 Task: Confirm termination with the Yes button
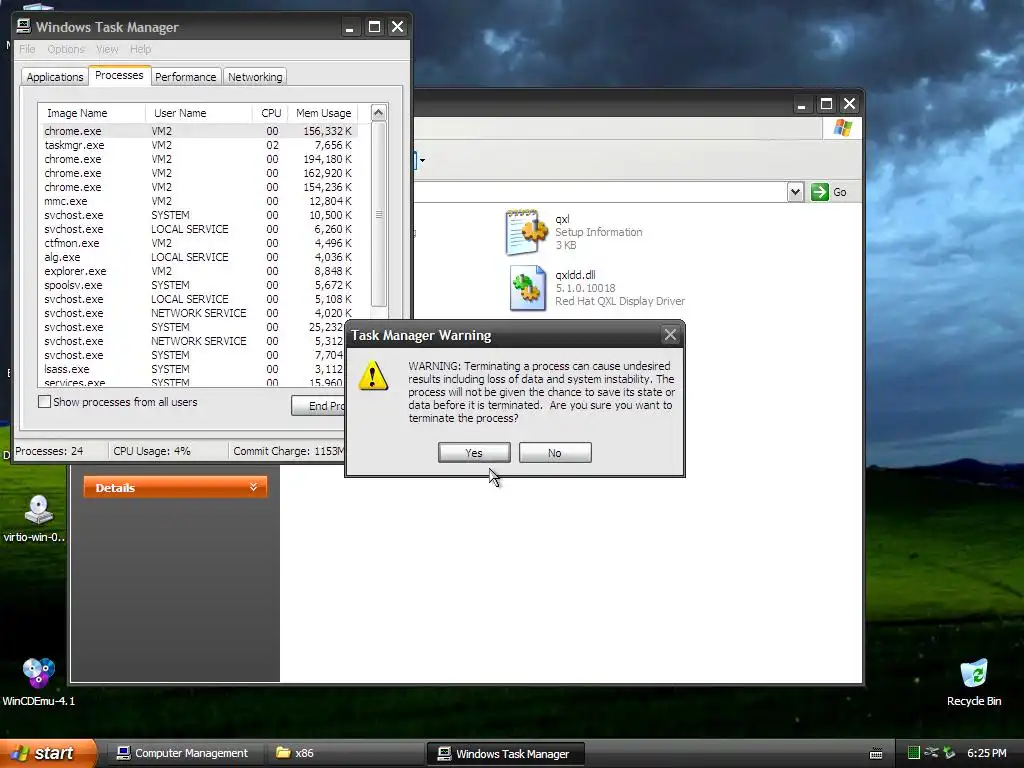coord(474,453)
